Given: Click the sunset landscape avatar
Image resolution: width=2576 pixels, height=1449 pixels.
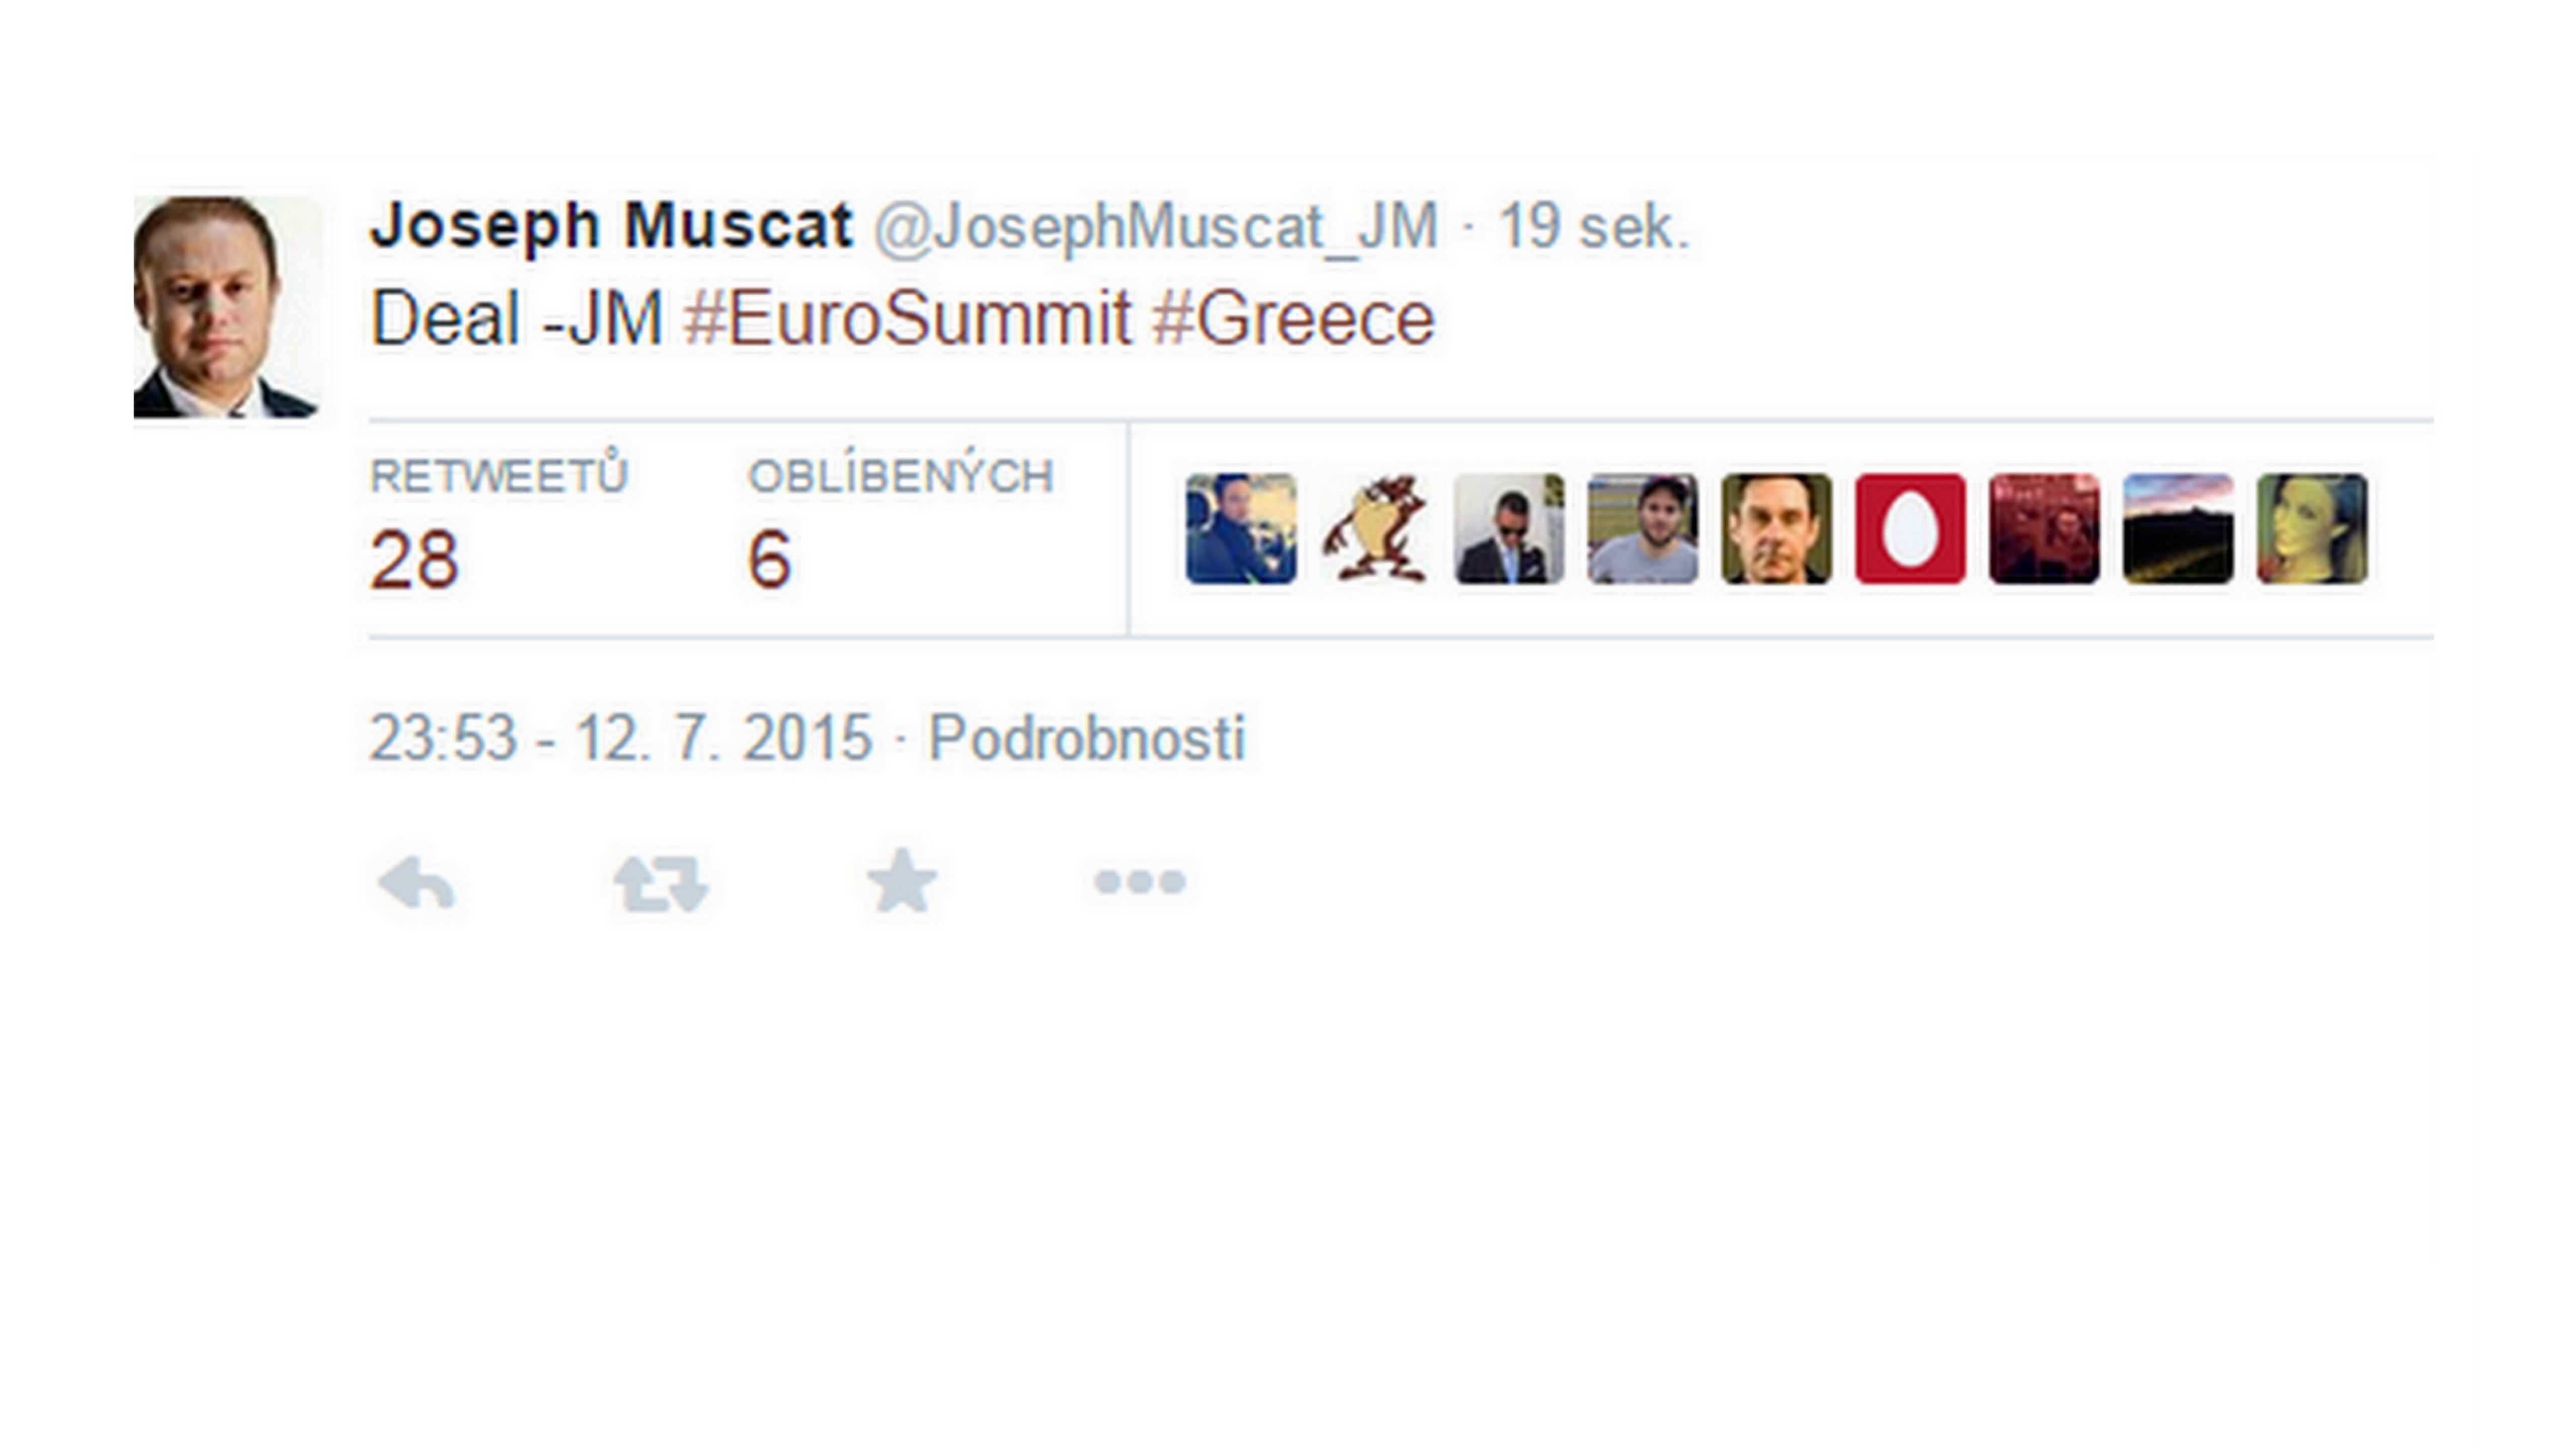Looking at the screenshot, I should tap(2177, 528).
